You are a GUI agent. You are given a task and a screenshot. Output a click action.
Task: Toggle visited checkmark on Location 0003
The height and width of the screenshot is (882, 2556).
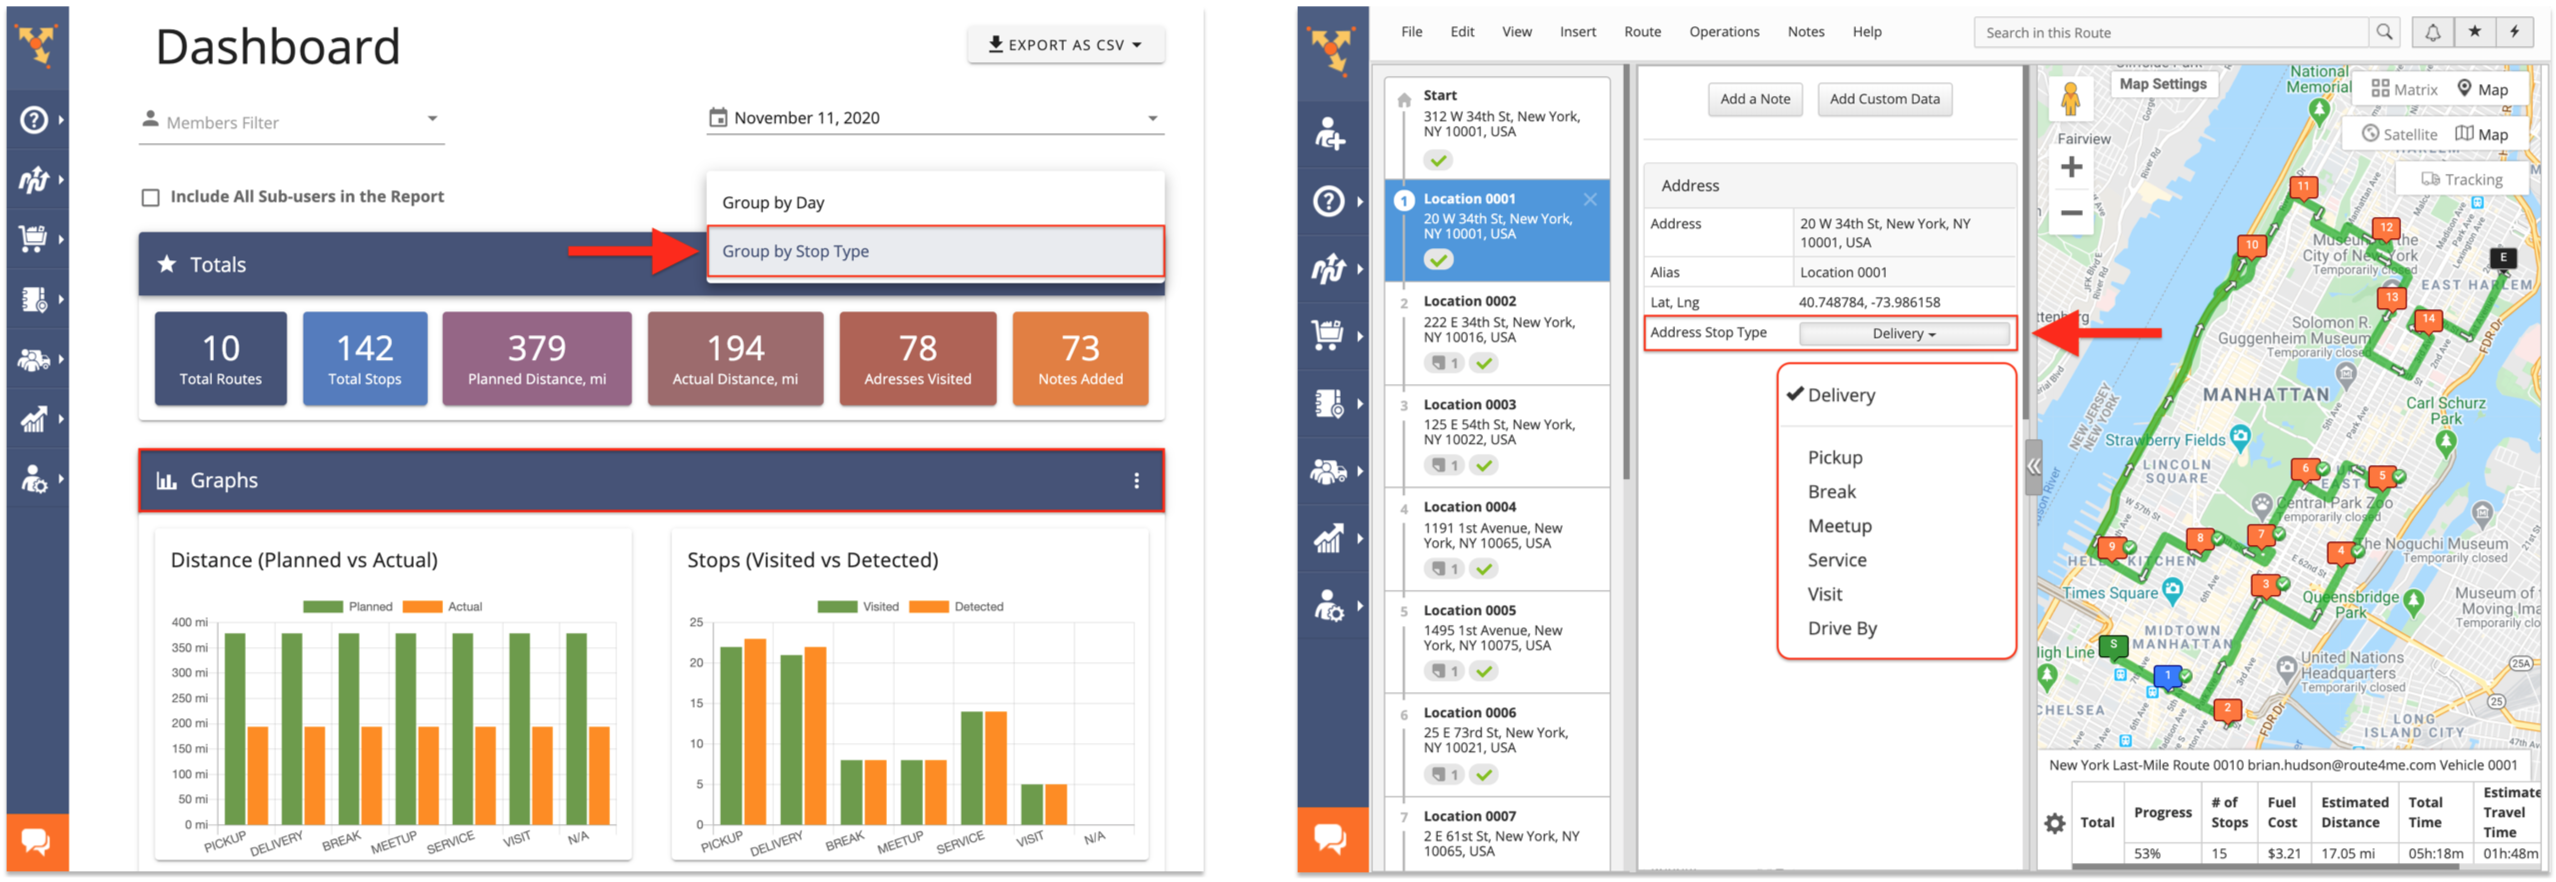[x=1485, y=465]
